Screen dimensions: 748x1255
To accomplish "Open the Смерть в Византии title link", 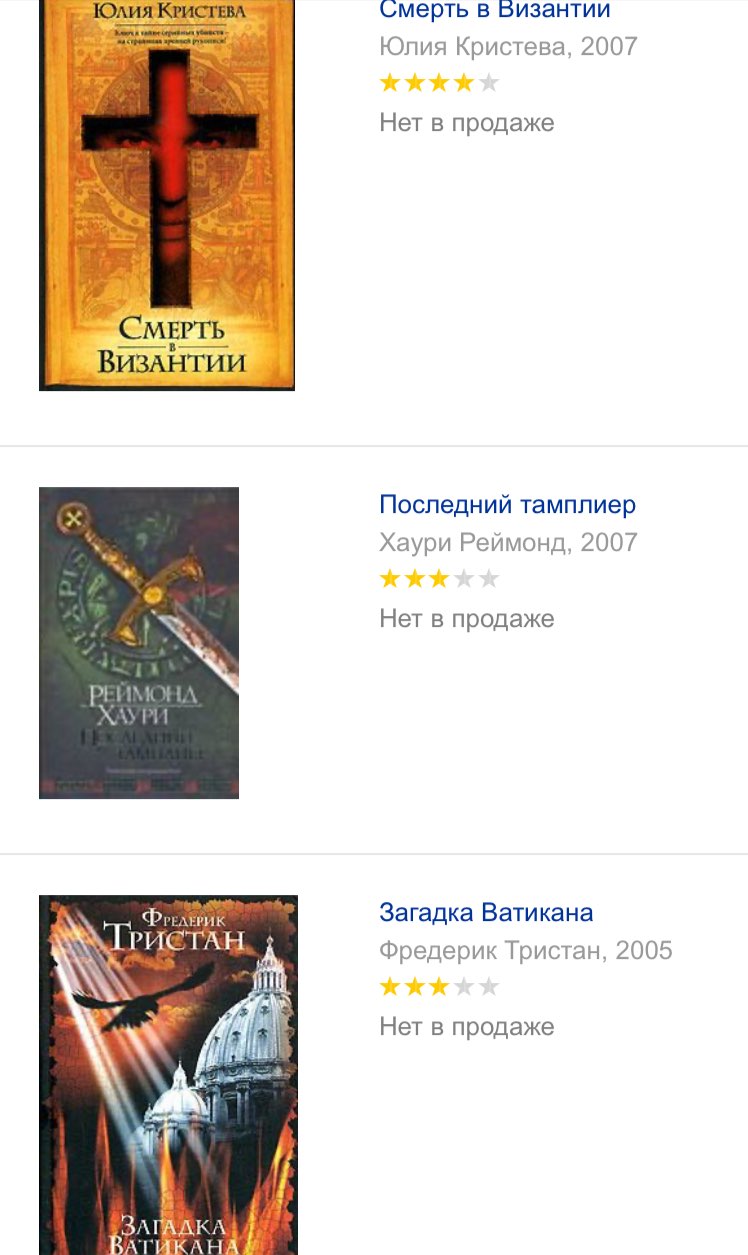I will point(495,11).
